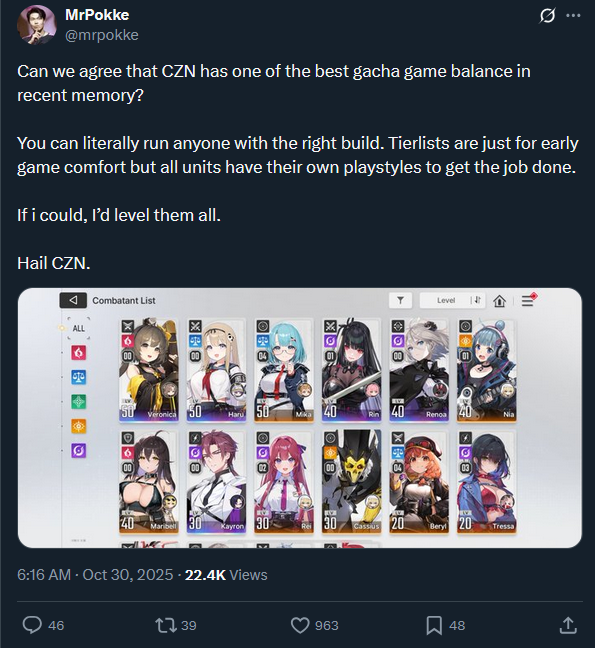Click the back arrow beside Combatant List
The height and width of the screenshot is (648, 595).
73,300
